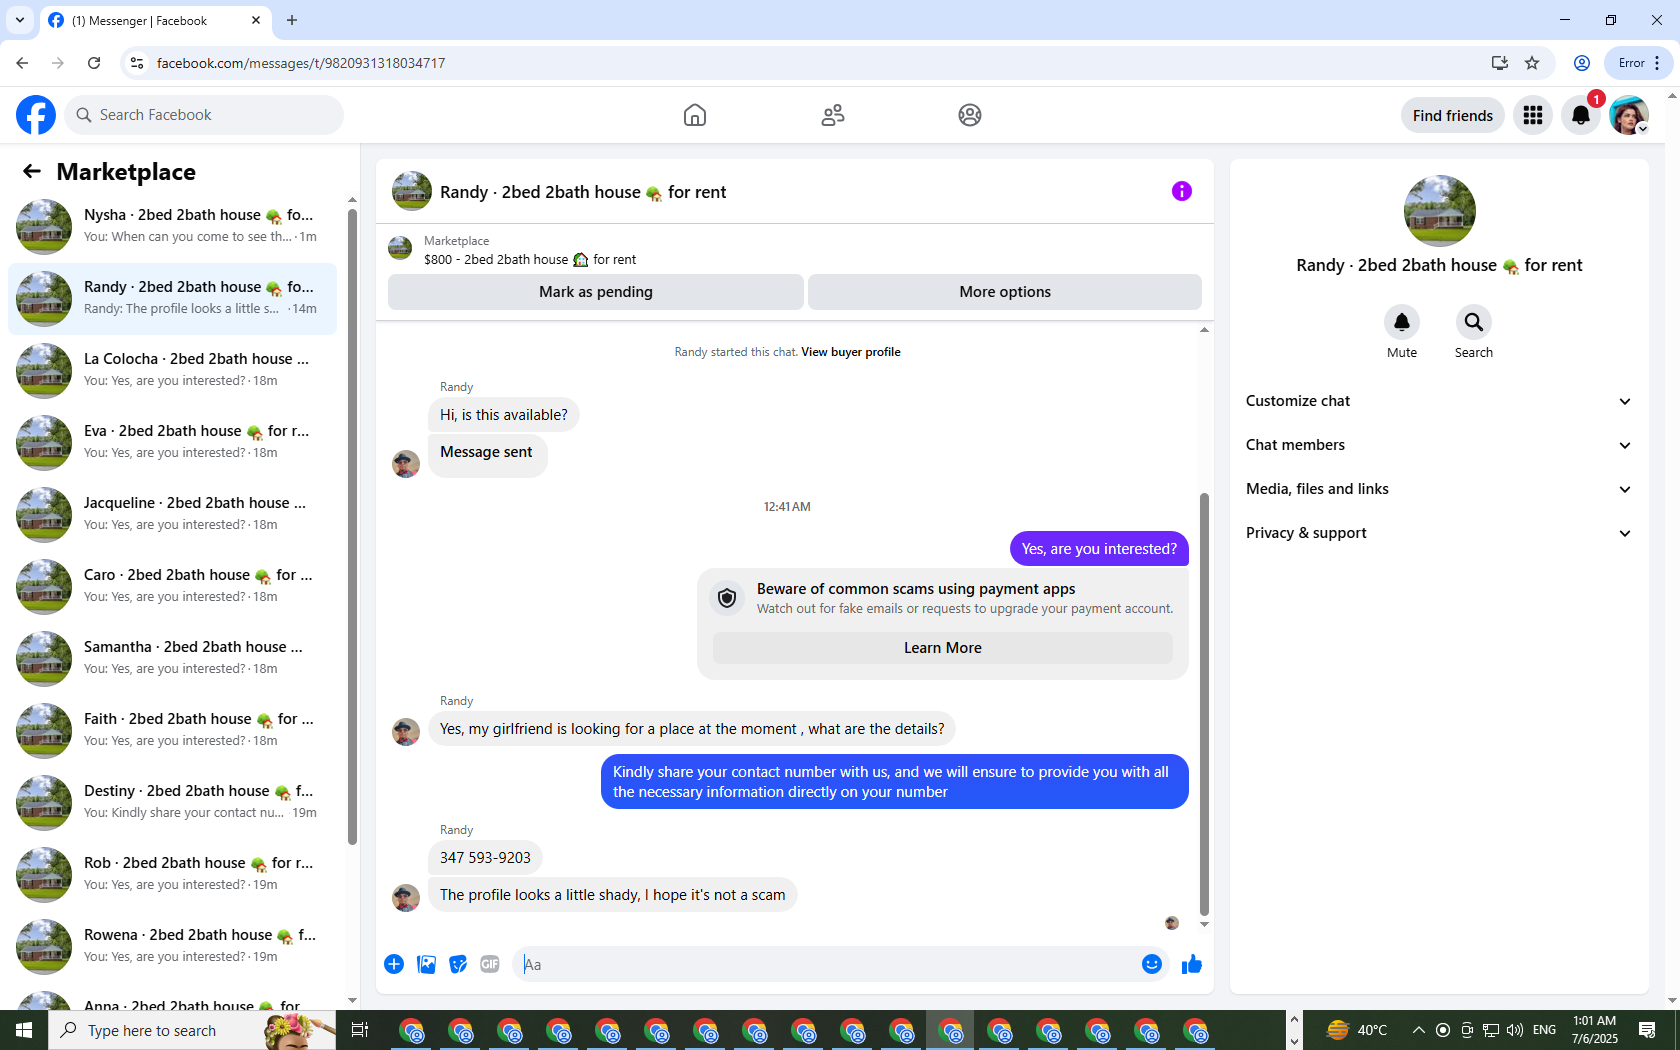1680x1050 pixels.
Task: Click the Windows taskbar search box
Action: pyautogui.click(x=192, y=1030)
